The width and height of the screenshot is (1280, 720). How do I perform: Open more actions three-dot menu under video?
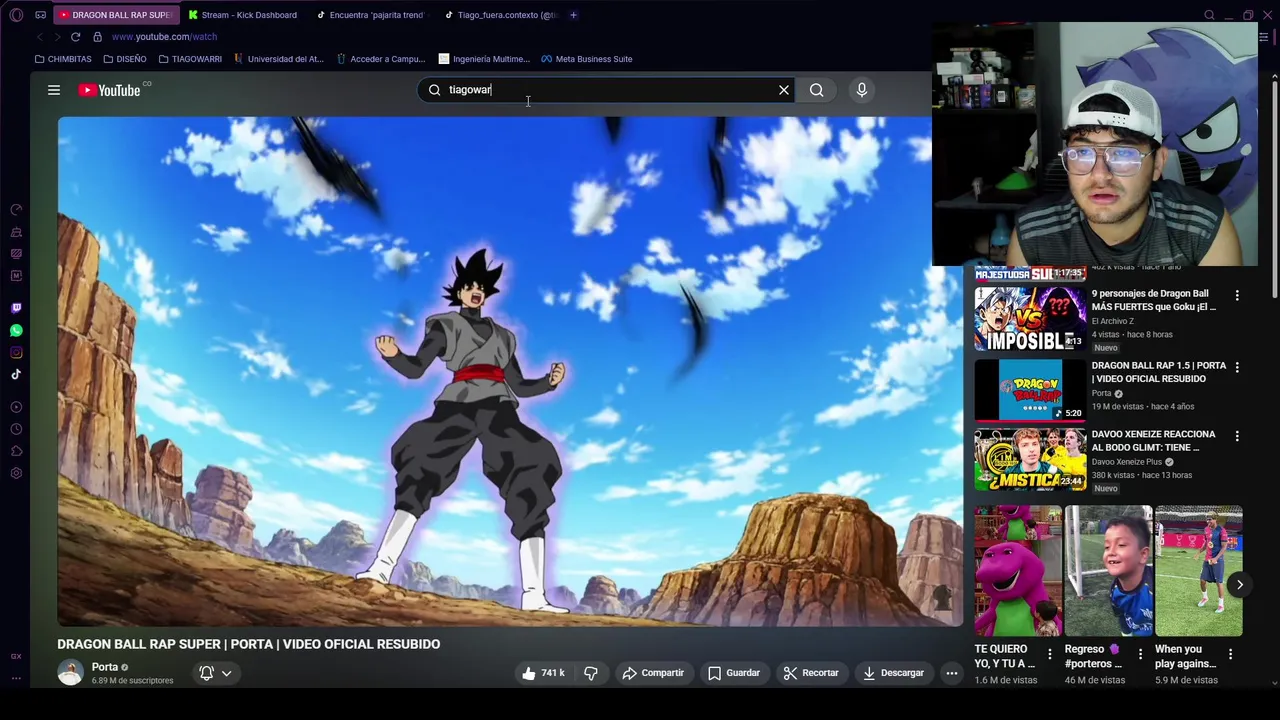[x=952, y=673]
